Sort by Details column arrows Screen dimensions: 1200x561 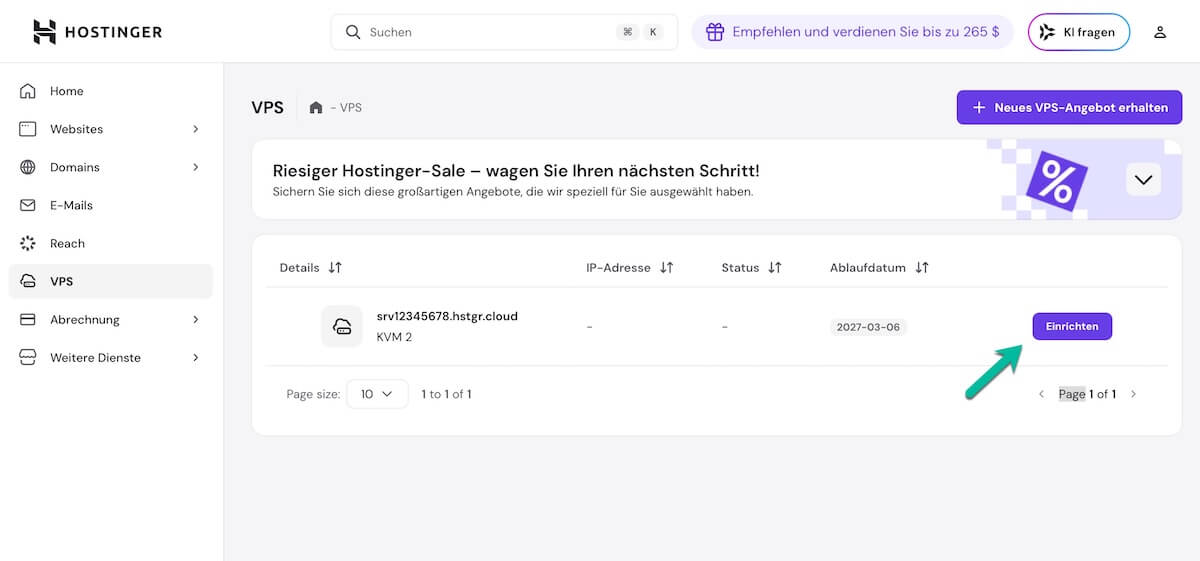pyautogui.click(x=335, y=268)
